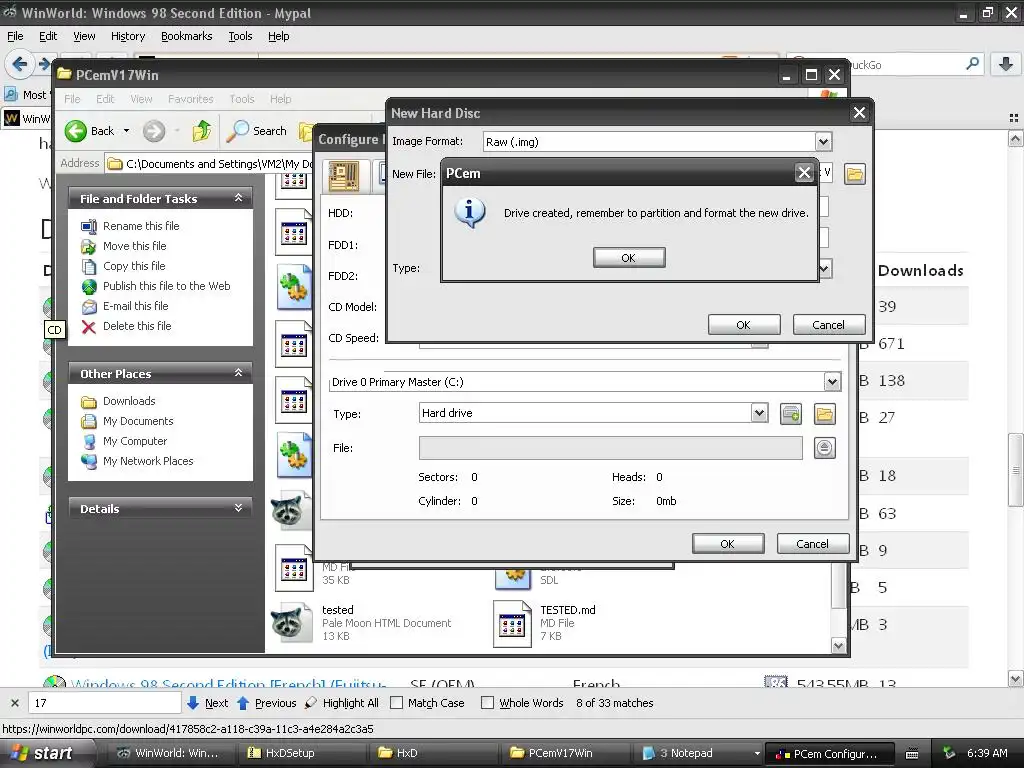This screenshot has height=768, width=1024.
Task: Open My Documents in Other Places
Action: 138,421
